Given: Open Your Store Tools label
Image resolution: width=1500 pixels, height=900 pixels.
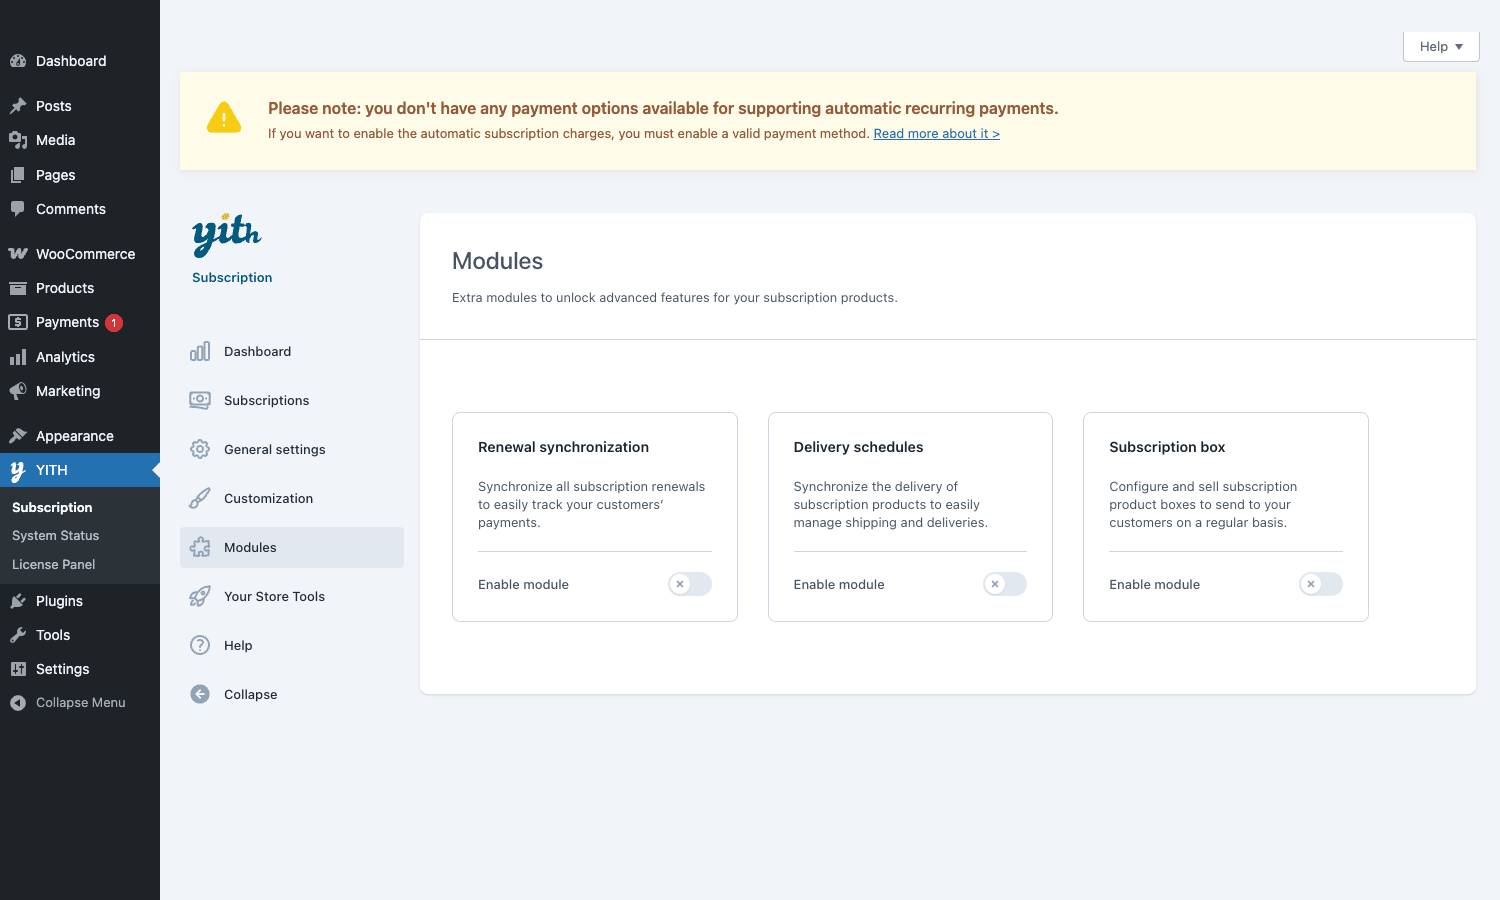Looking at the screenshot, I should point(275,597).
